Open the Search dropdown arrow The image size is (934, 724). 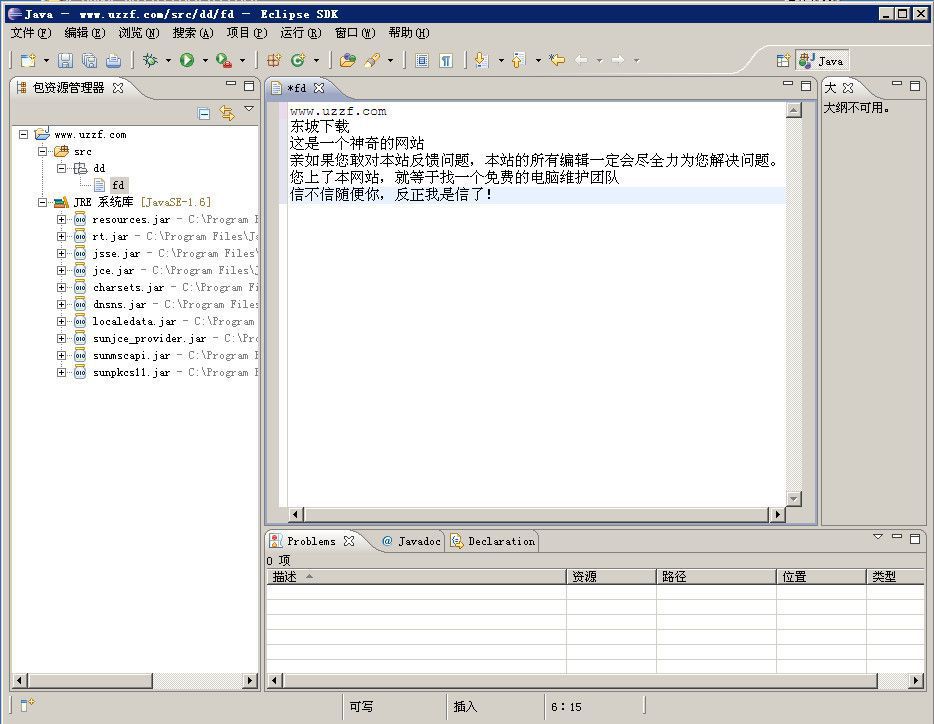coord(390,60)
